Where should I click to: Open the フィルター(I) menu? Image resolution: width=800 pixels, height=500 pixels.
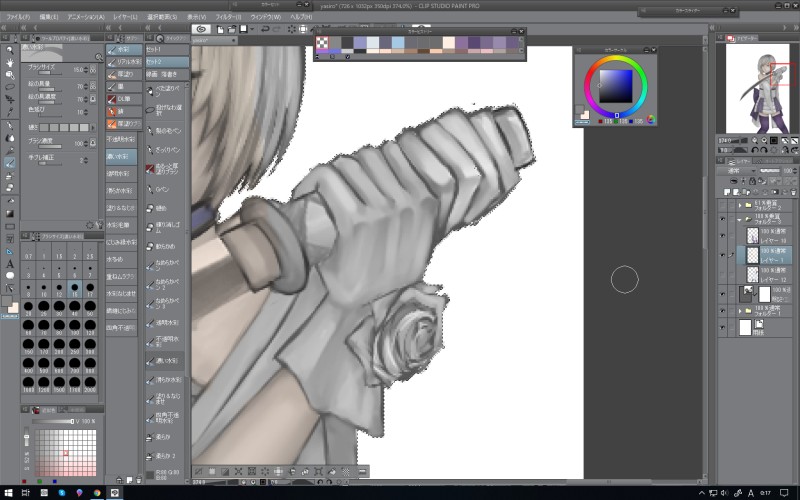coord(228,17)
